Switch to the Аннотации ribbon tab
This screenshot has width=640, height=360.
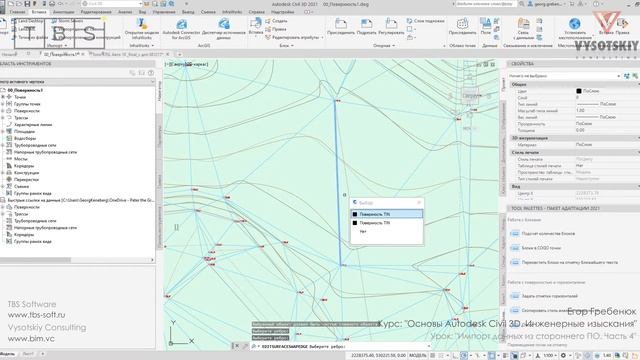point(64,12)
